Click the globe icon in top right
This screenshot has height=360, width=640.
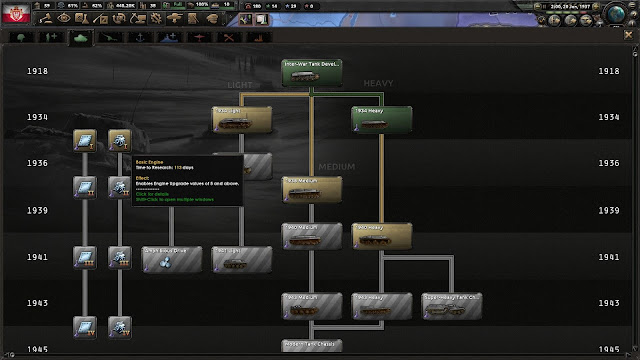click(616, 14)
